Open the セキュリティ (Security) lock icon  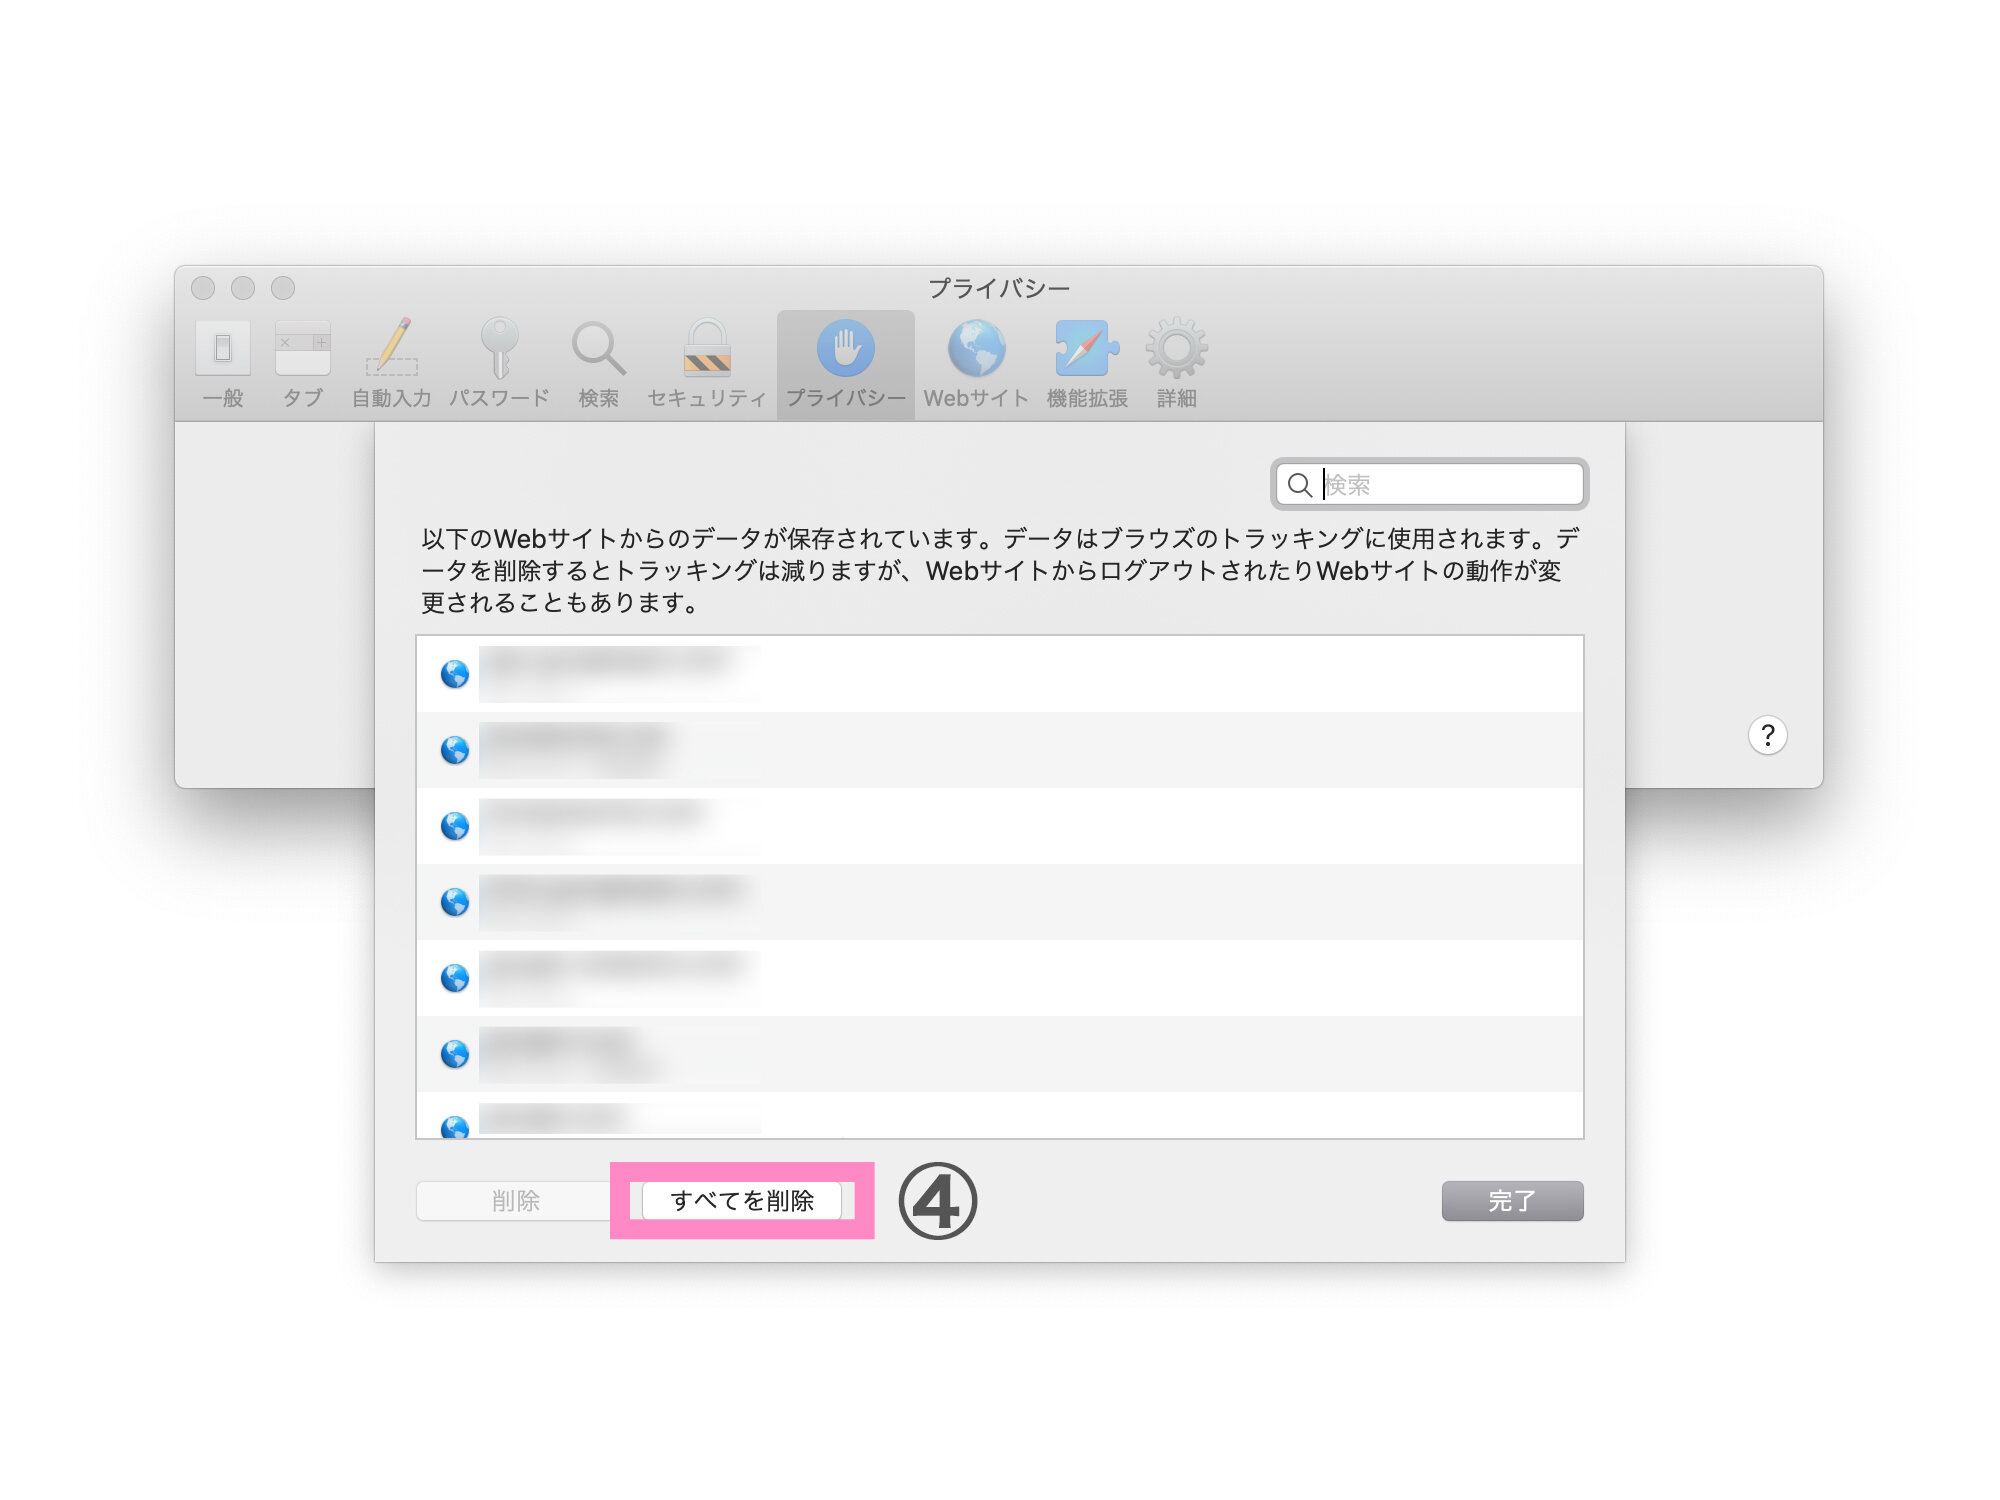707,349
